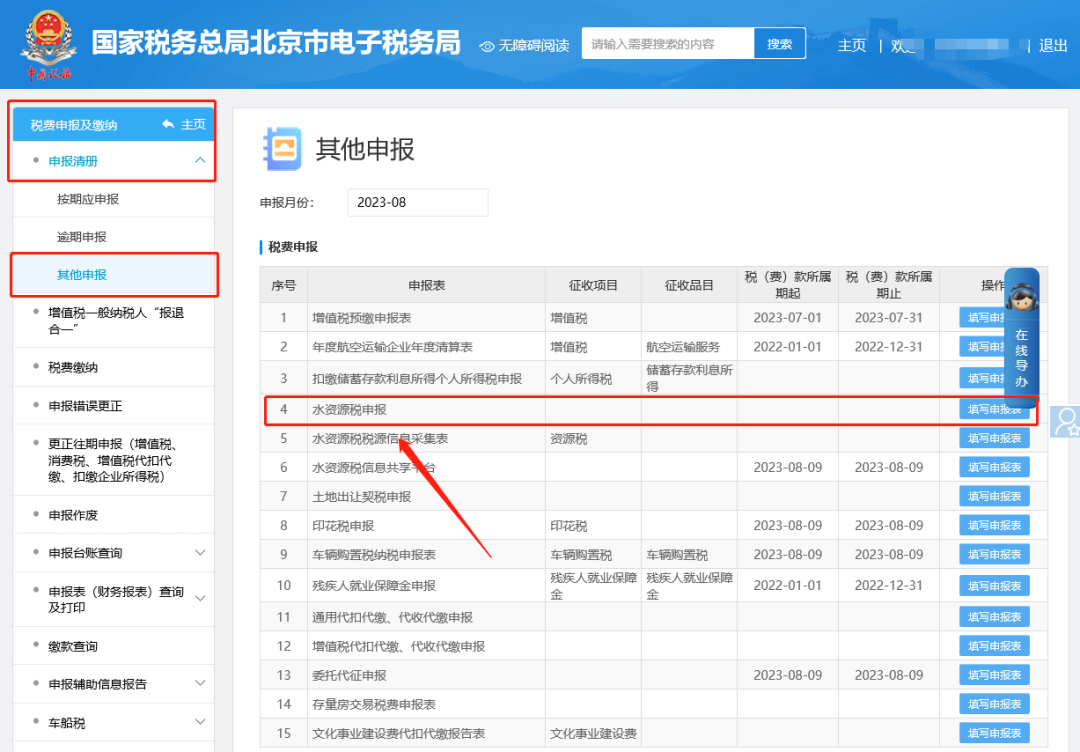Focus the search content input box
1080x752 pixels.
coord(668,44)
